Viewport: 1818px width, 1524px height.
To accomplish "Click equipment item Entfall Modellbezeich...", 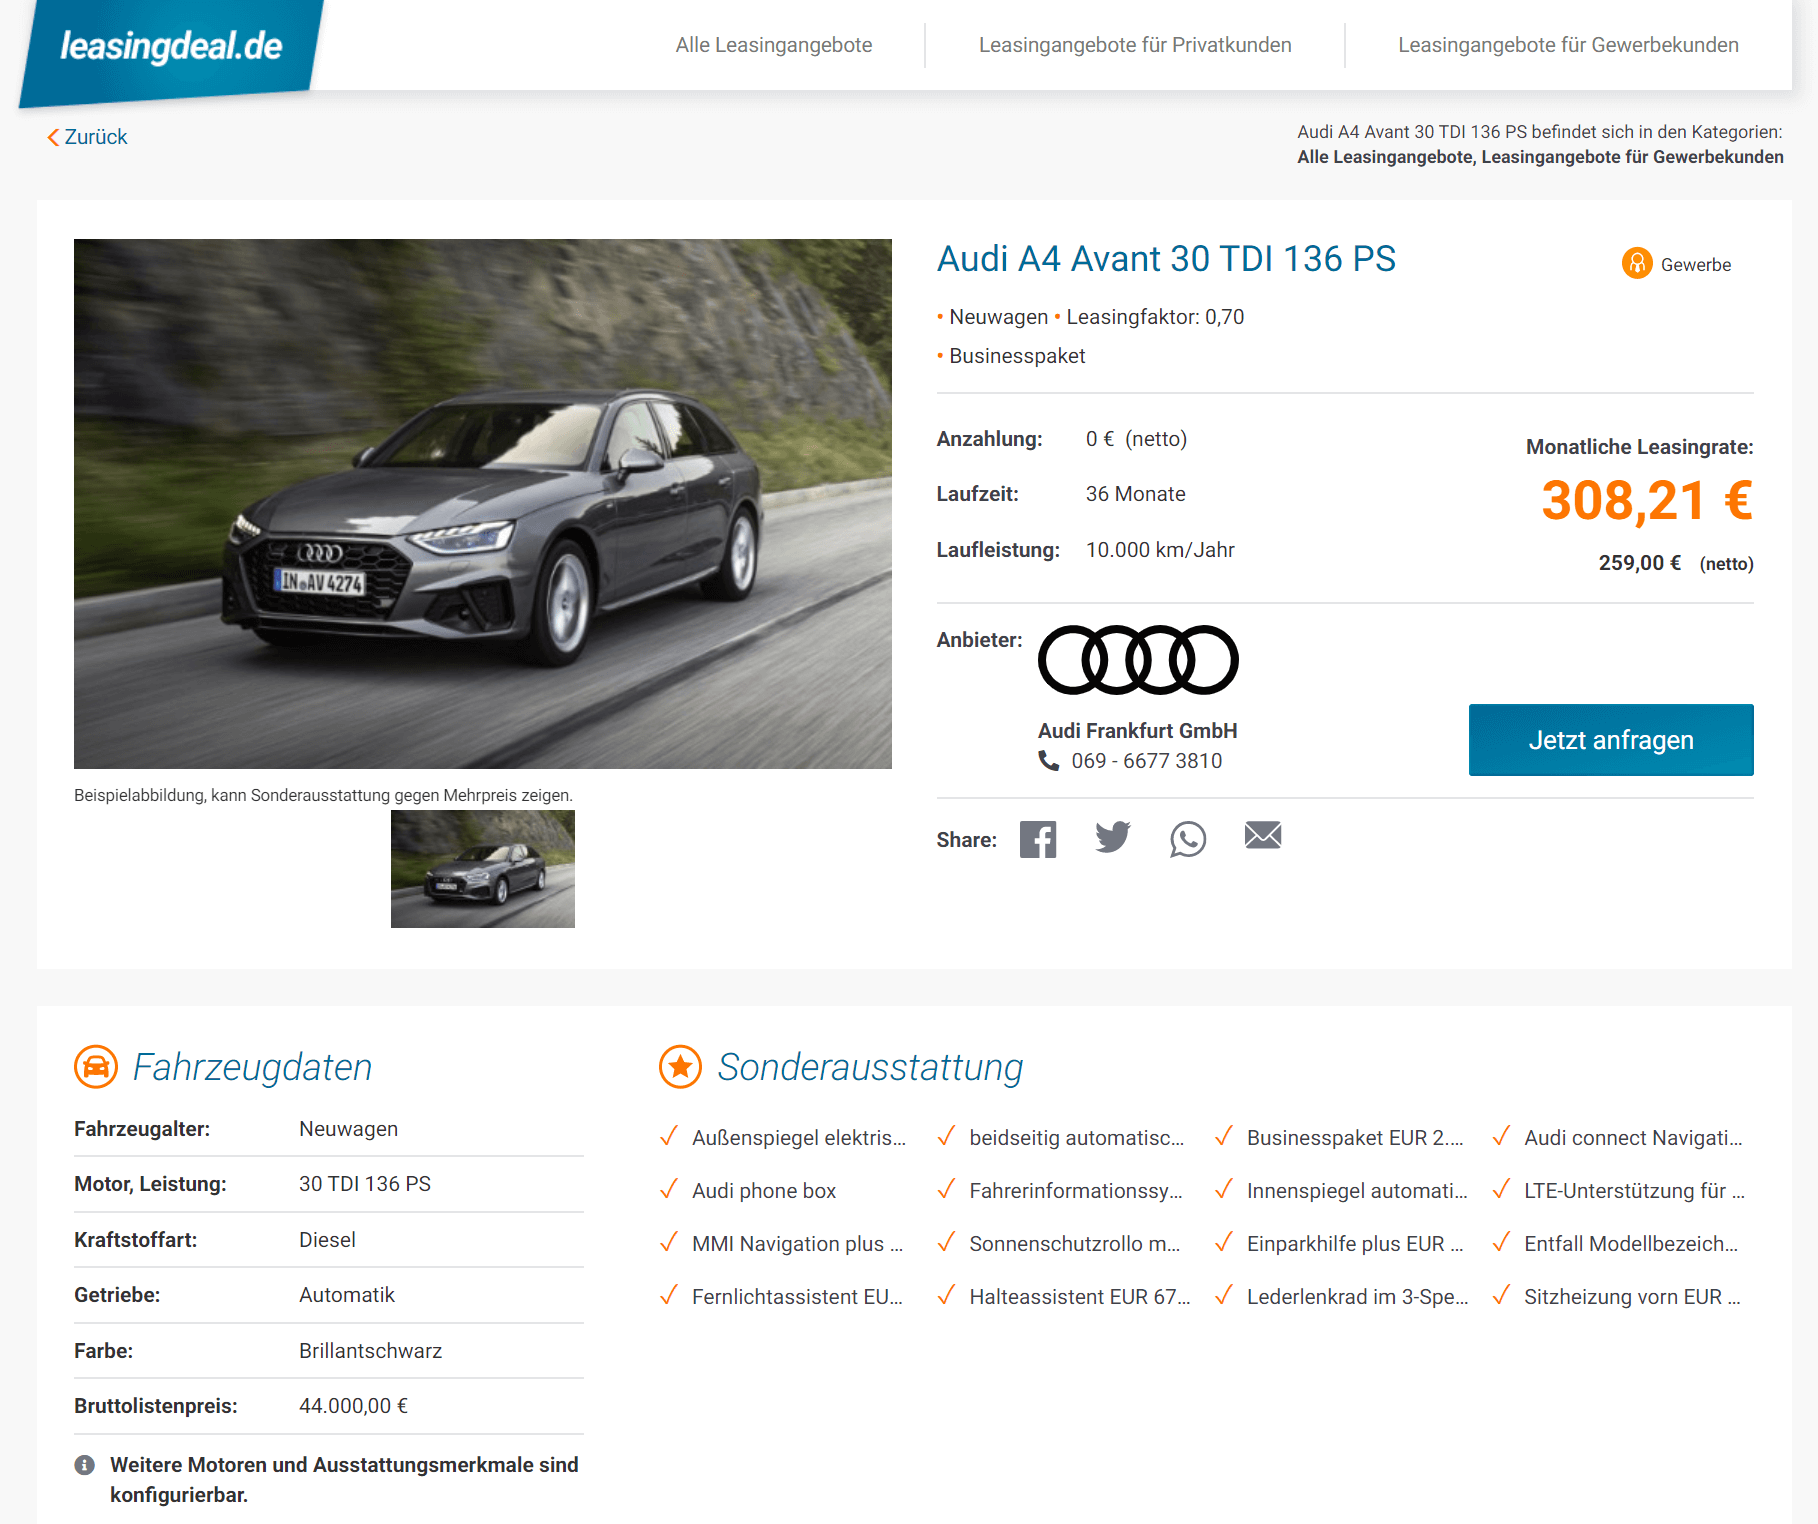I will [1631, 1244].
